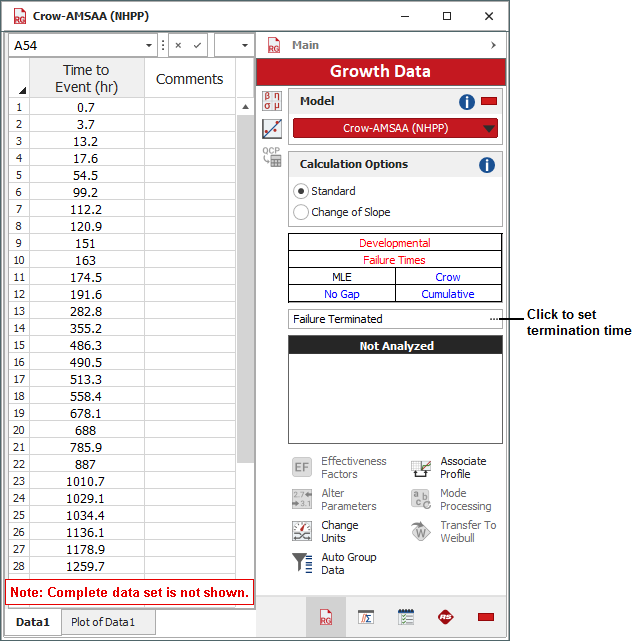The width and height of the screenshot is (635, 641).
Task: Select the Standard calculation option
Action: click(301, 191)
